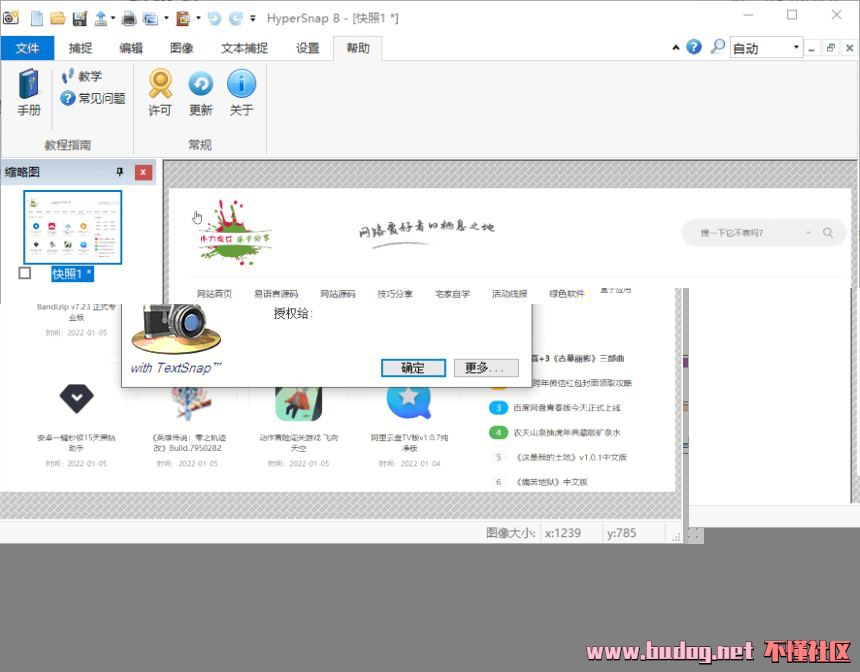860x672 pixels.
Task: Click the 更多... button in dialog
Action: tap(486, 368)
